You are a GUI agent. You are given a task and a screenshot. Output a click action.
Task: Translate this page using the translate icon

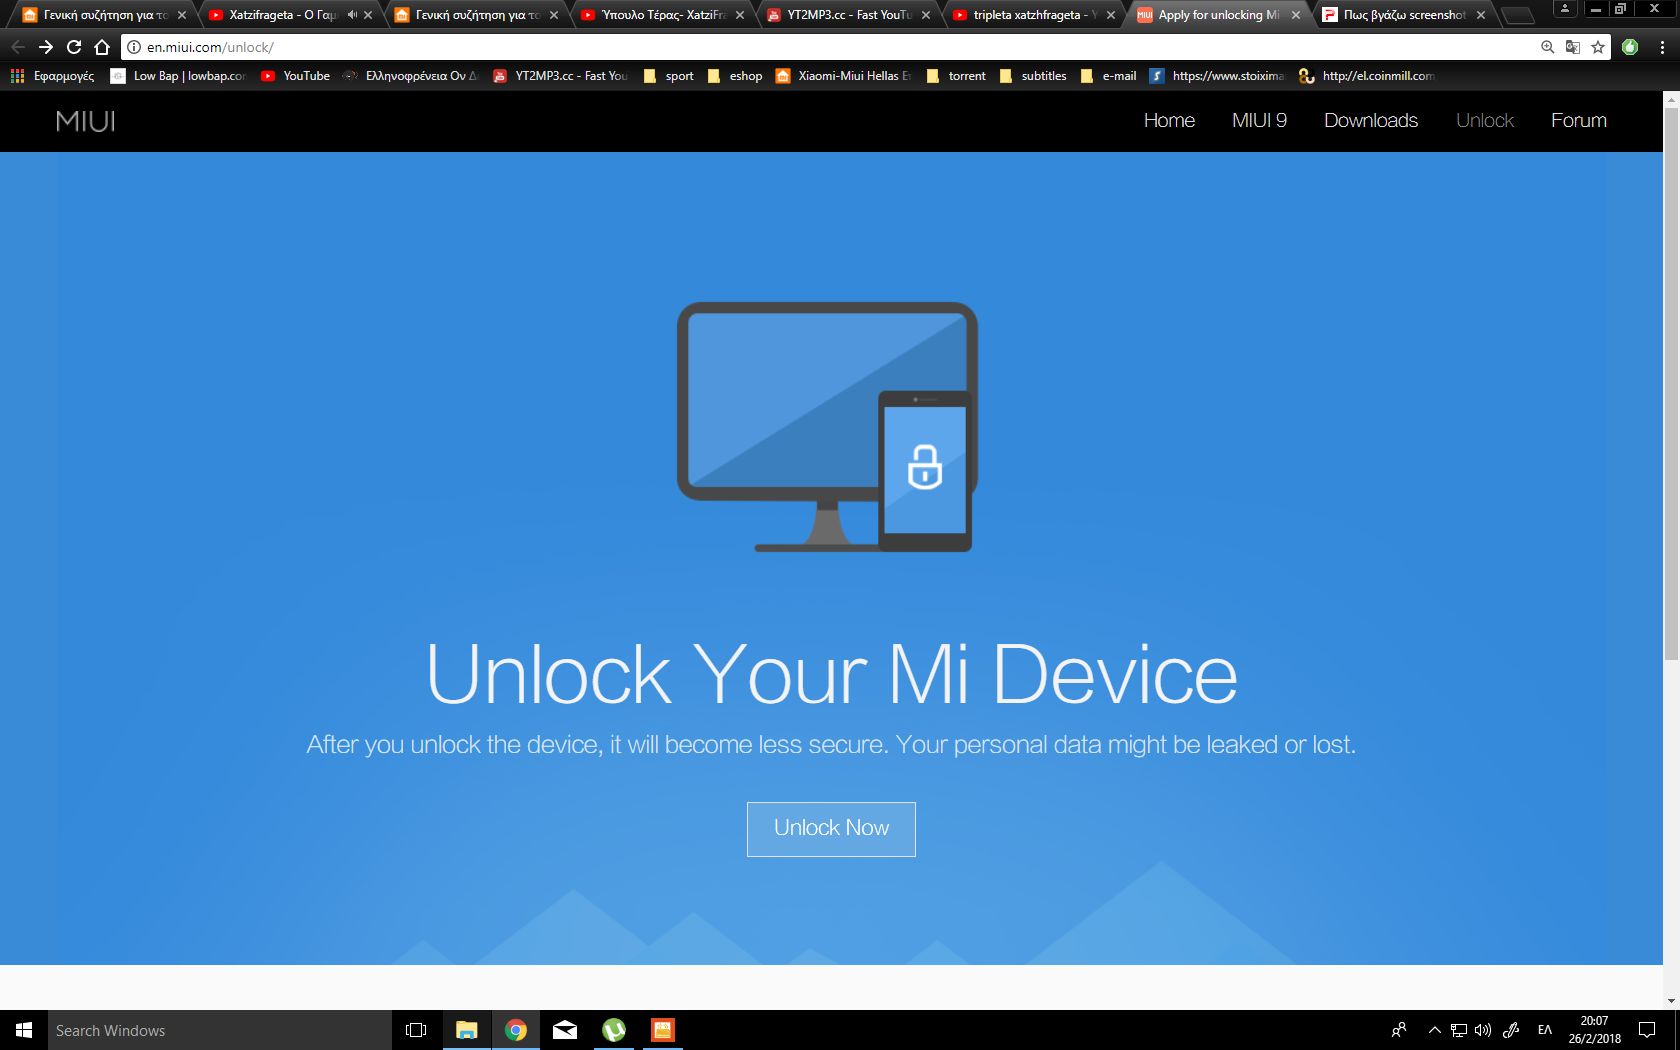tap(1573, 47)
